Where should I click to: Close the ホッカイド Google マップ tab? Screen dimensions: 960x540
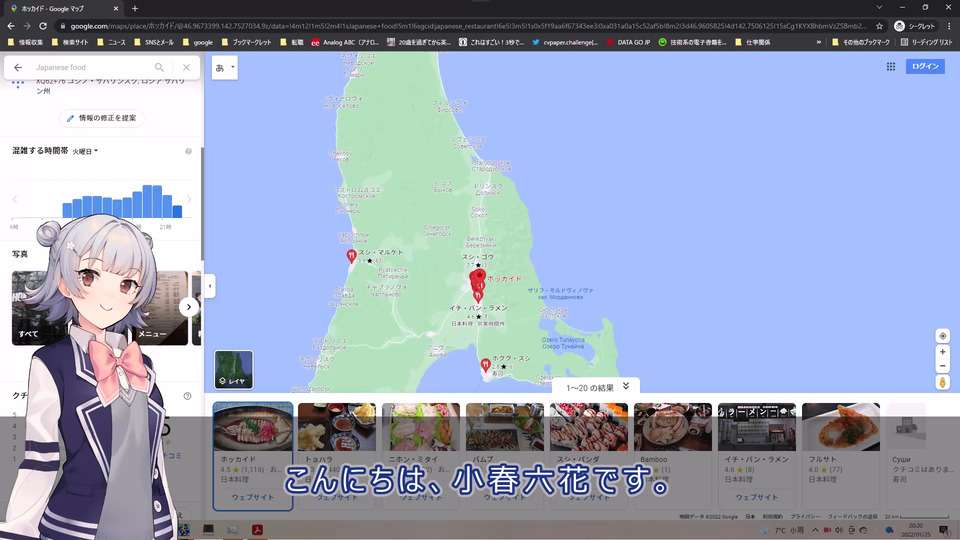point(116,9)
